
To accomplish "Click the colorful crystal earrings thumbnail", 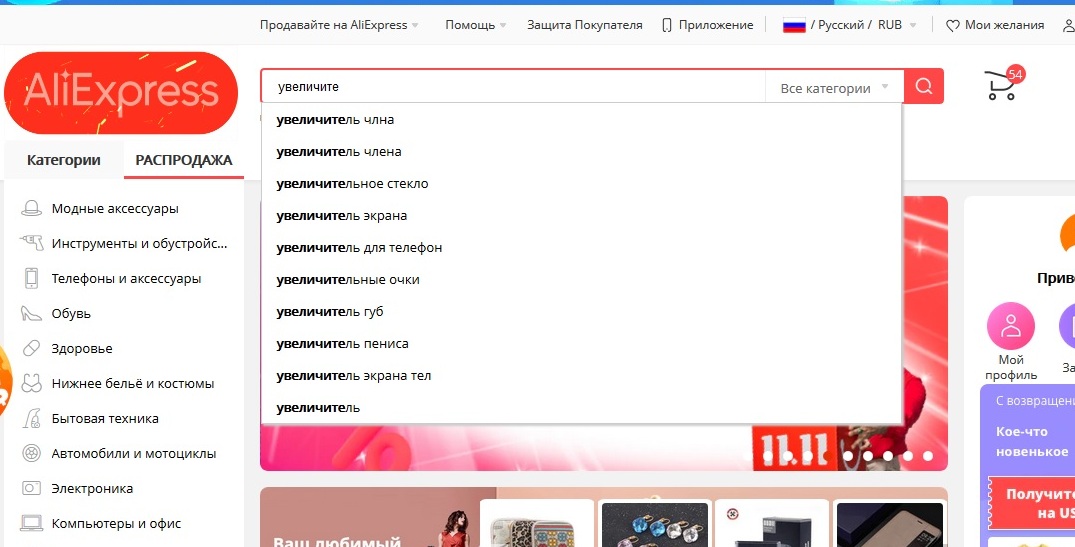I will point(655,524).
